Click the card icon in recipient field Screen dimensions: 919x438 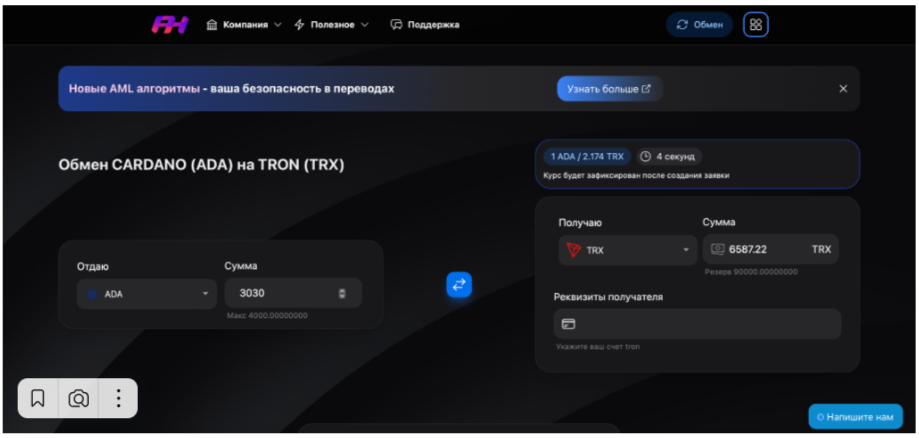coord(569,324)
